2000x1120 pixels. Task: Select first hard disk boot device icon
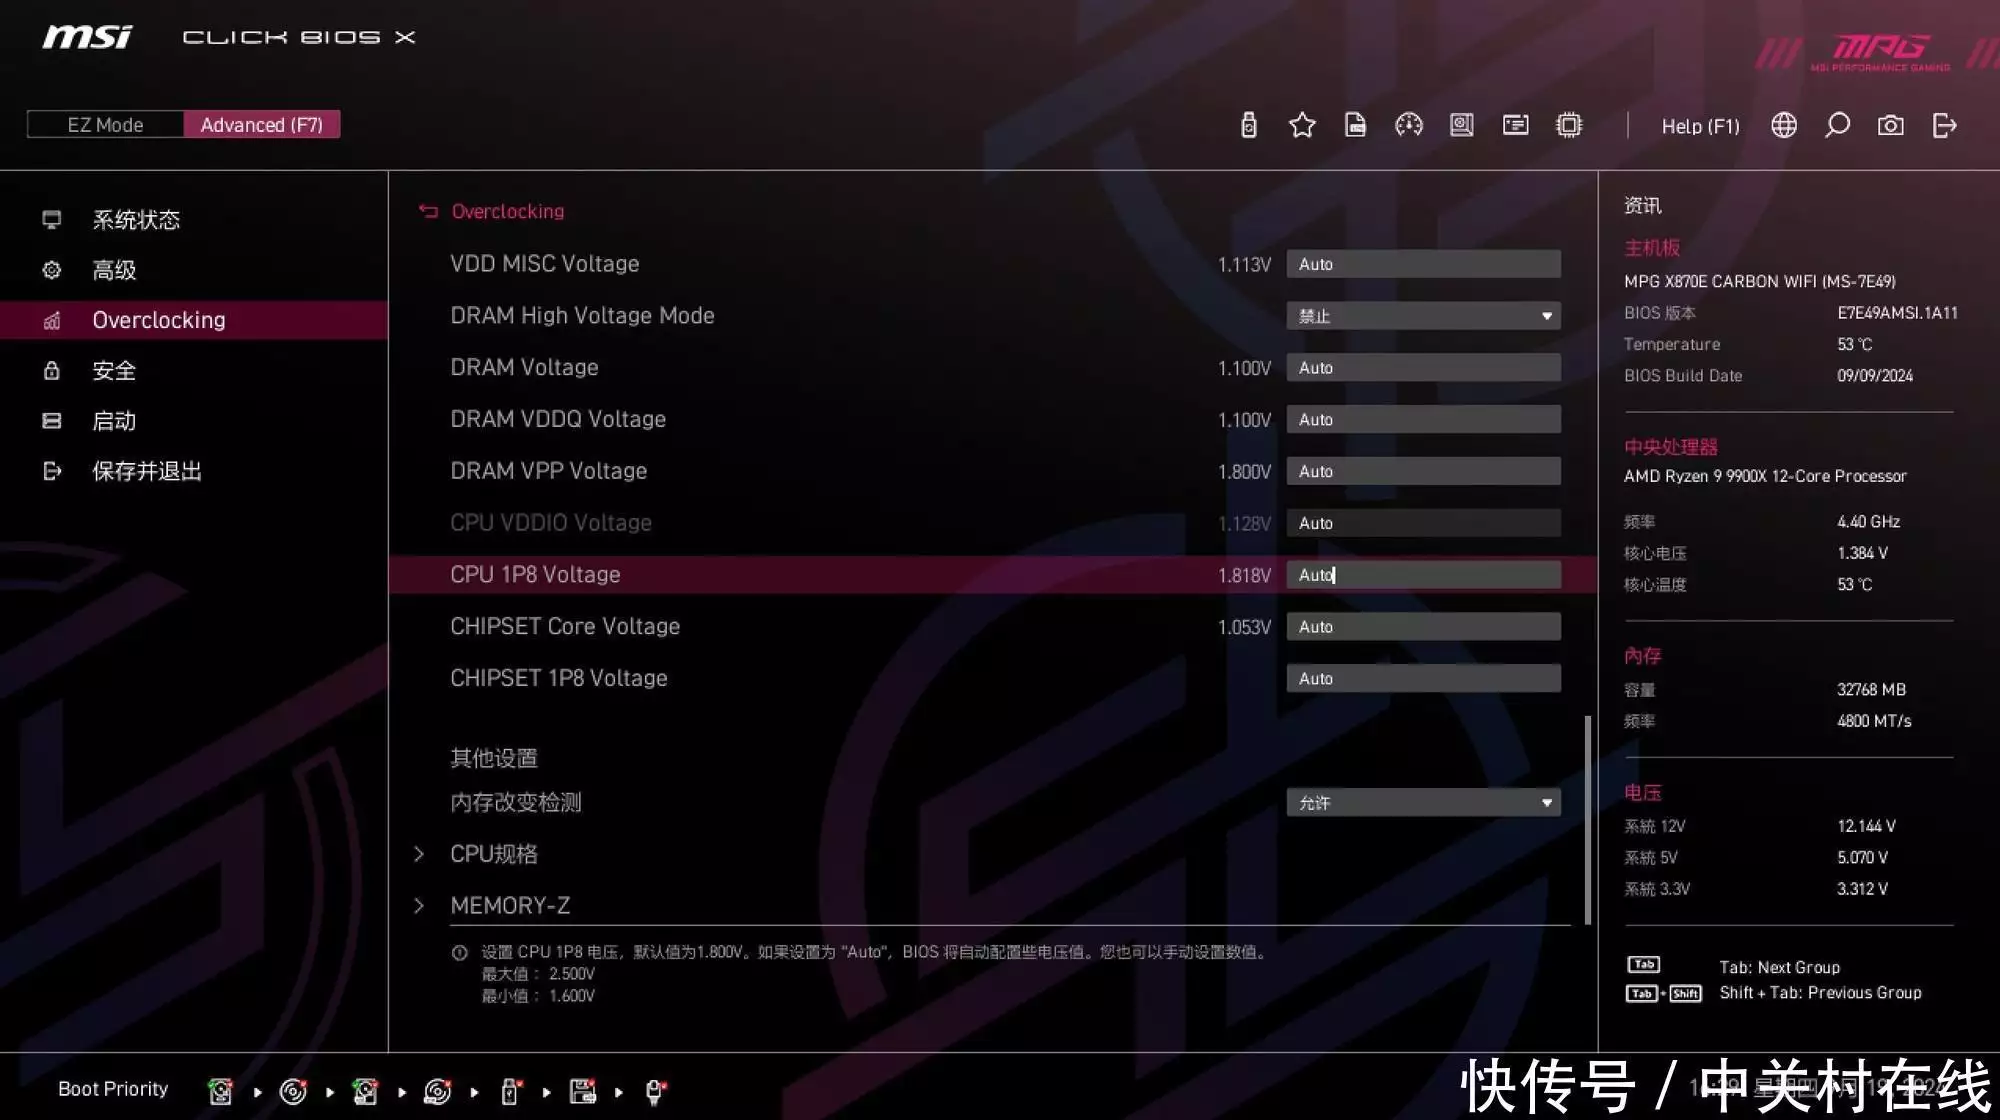pos(220,1091)
